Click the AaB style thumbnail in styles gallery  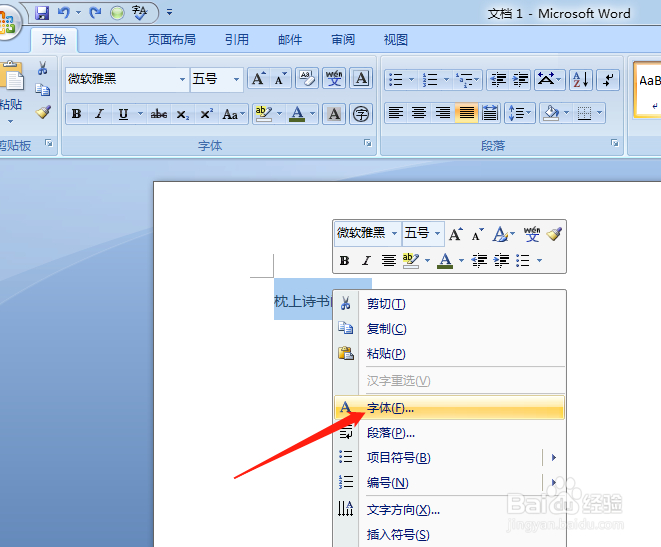[x=648, y=89]
